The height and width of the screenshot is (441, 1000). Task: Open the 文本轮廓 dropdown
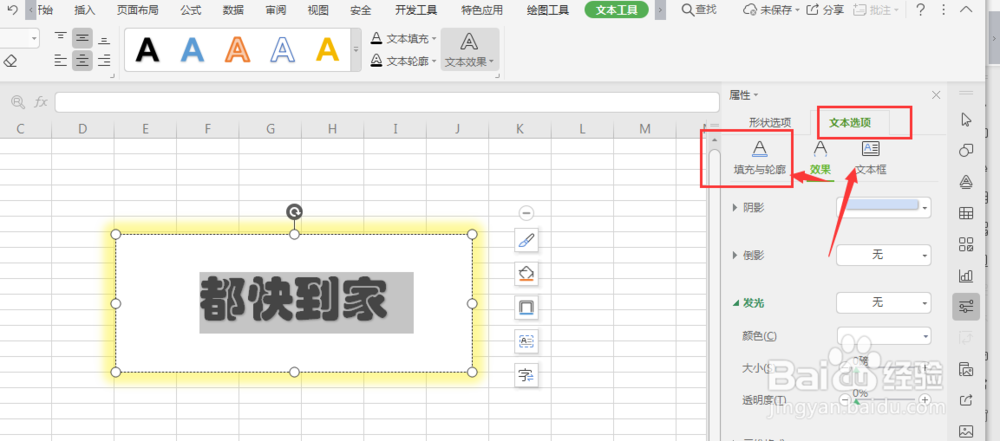point(404,61)
